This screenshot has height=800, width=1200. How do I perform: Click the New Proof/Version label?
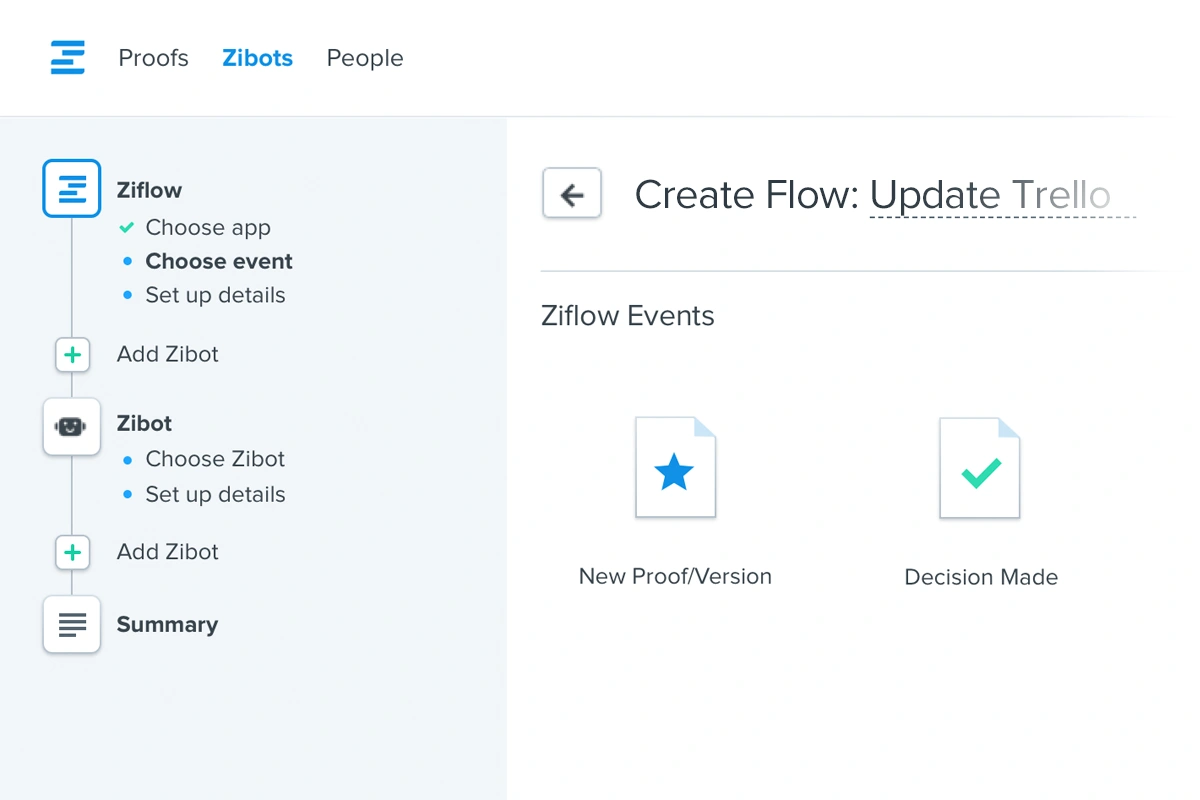point(675,577)
